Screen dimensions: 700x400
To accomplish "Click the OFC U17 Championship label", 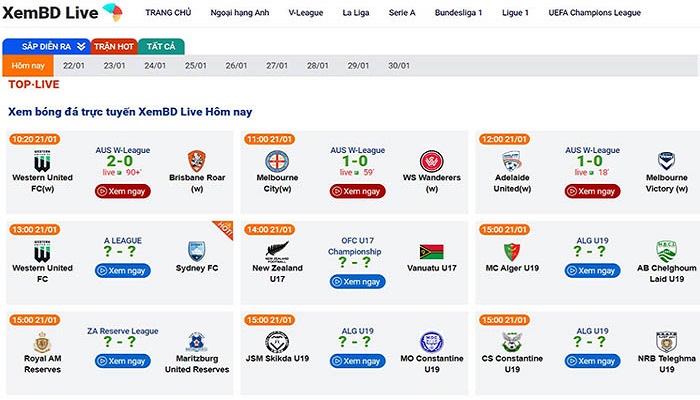I will [355, 246].
